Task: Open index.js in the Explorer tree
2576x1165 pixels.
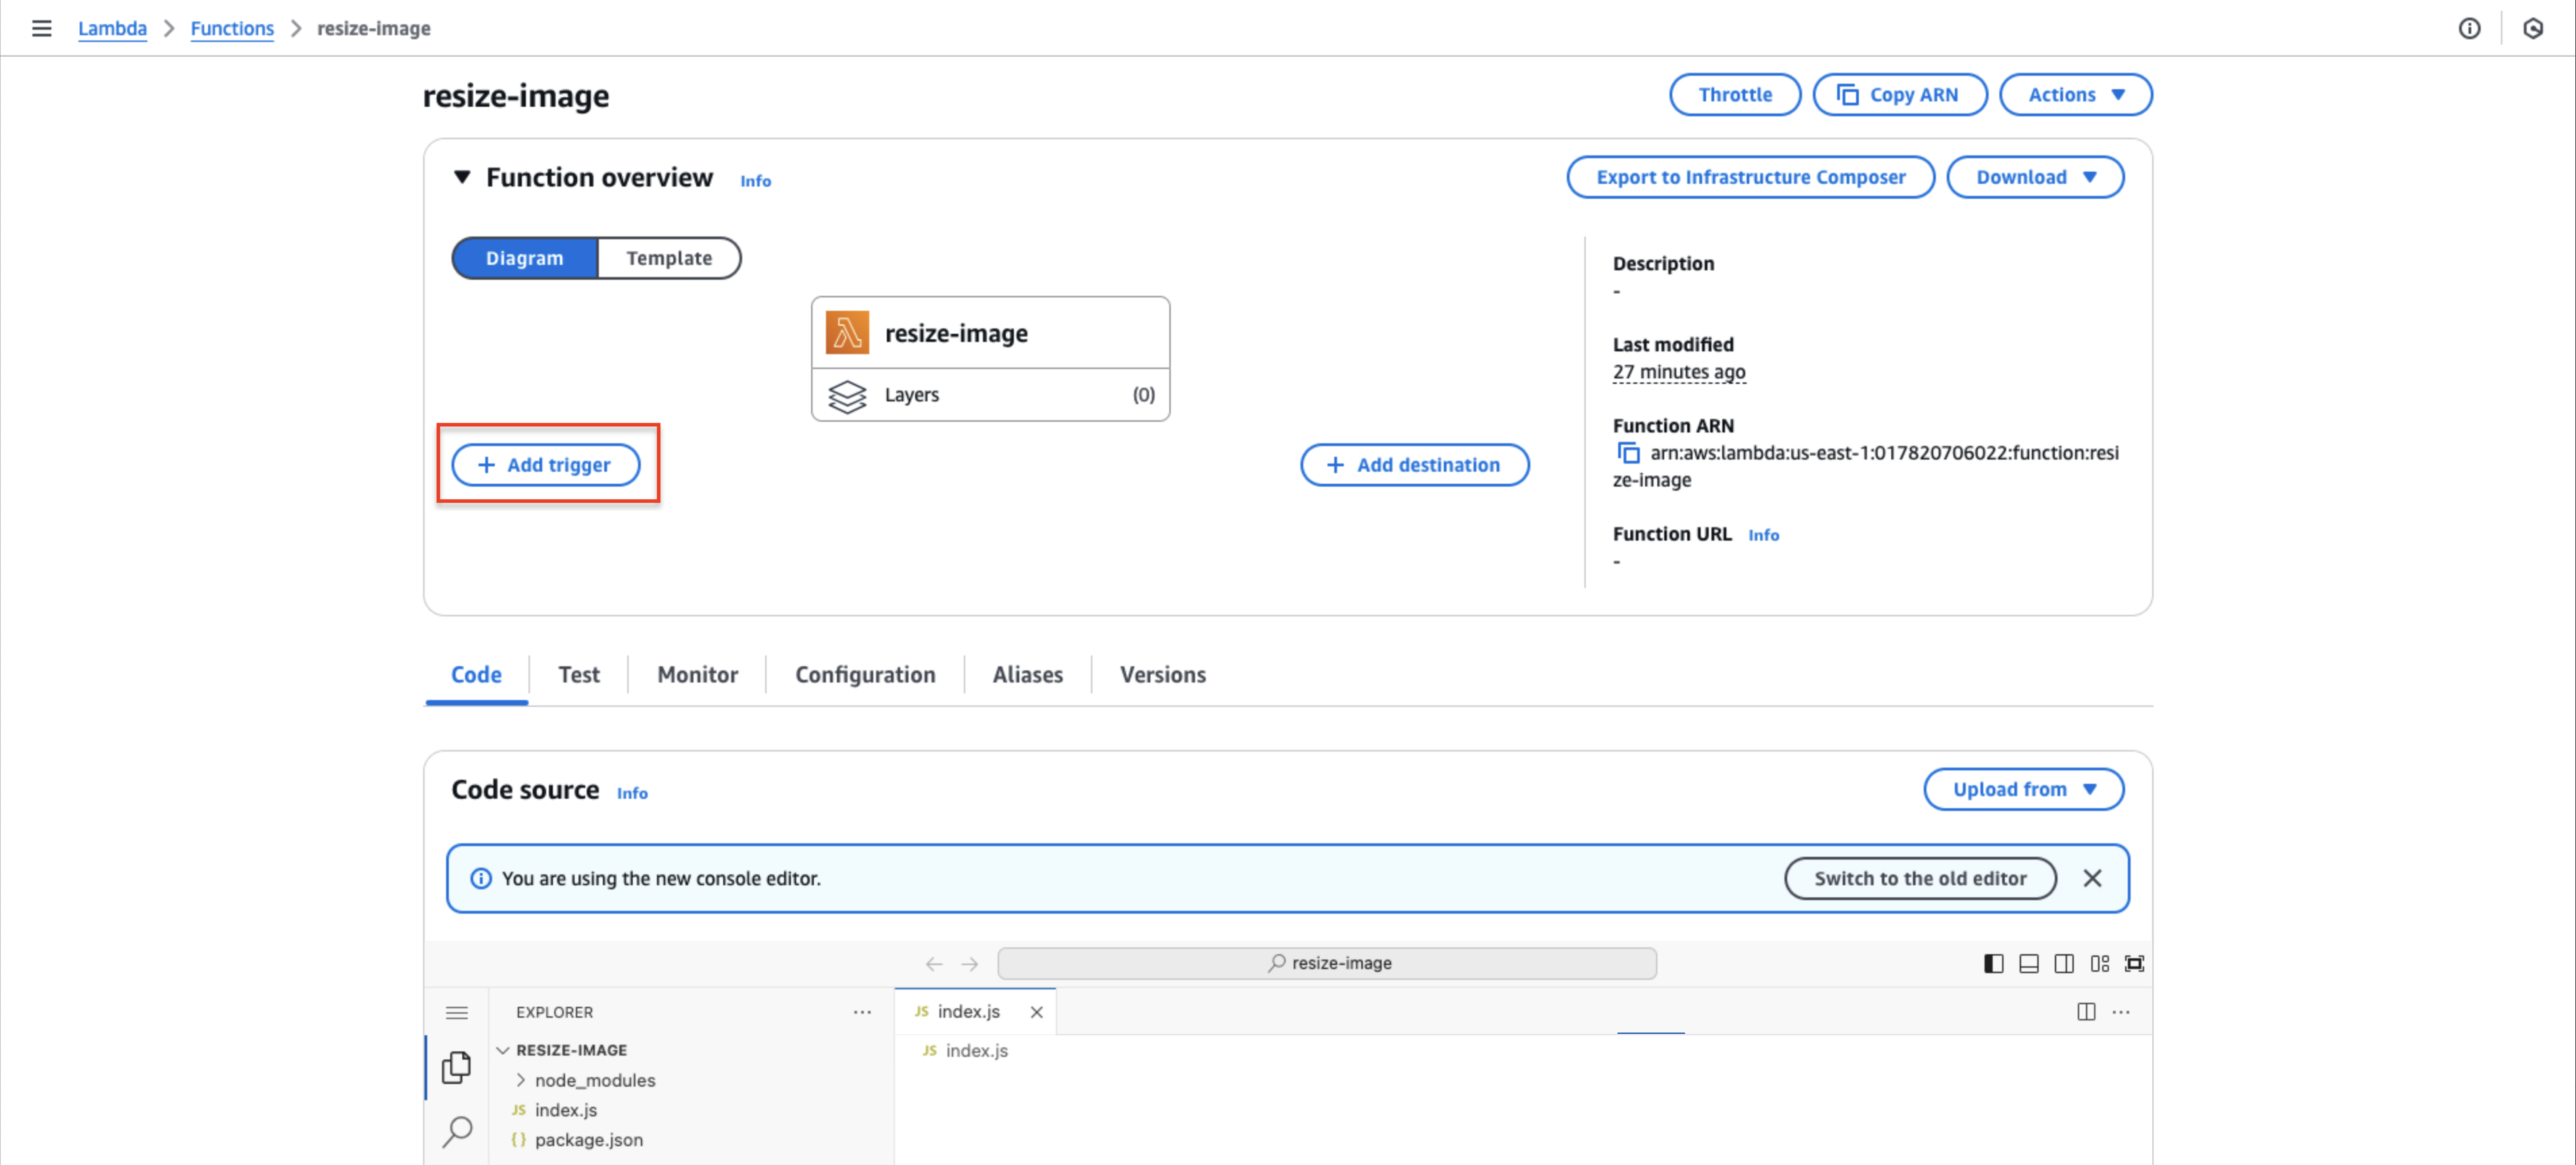Action: pos(565,1110)
